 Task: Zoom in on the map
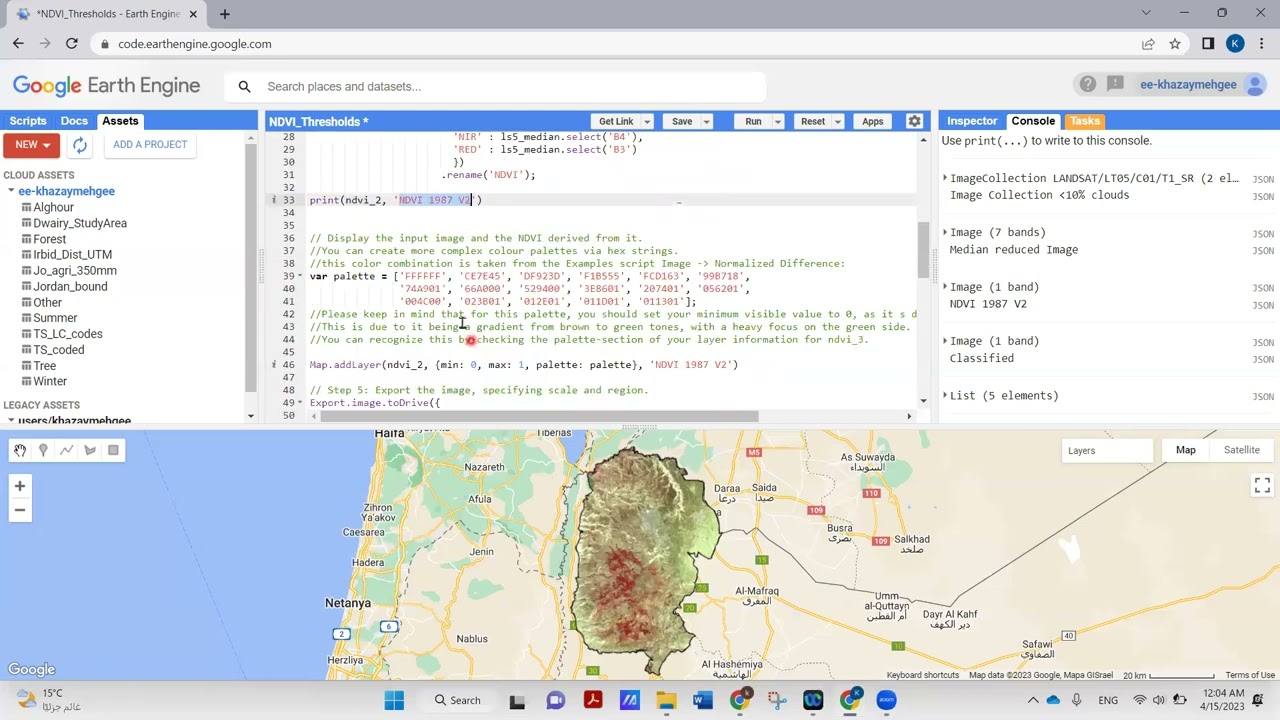click(x=19, y=486)
